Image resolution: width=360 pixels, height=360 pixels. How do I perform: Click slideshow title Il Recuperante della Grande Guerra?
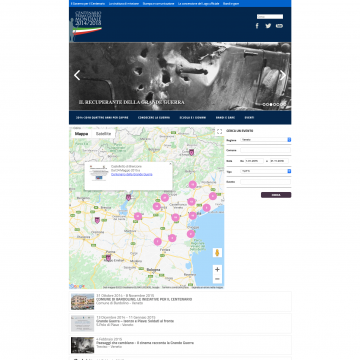pyautogui.click(x=132, y=102)
